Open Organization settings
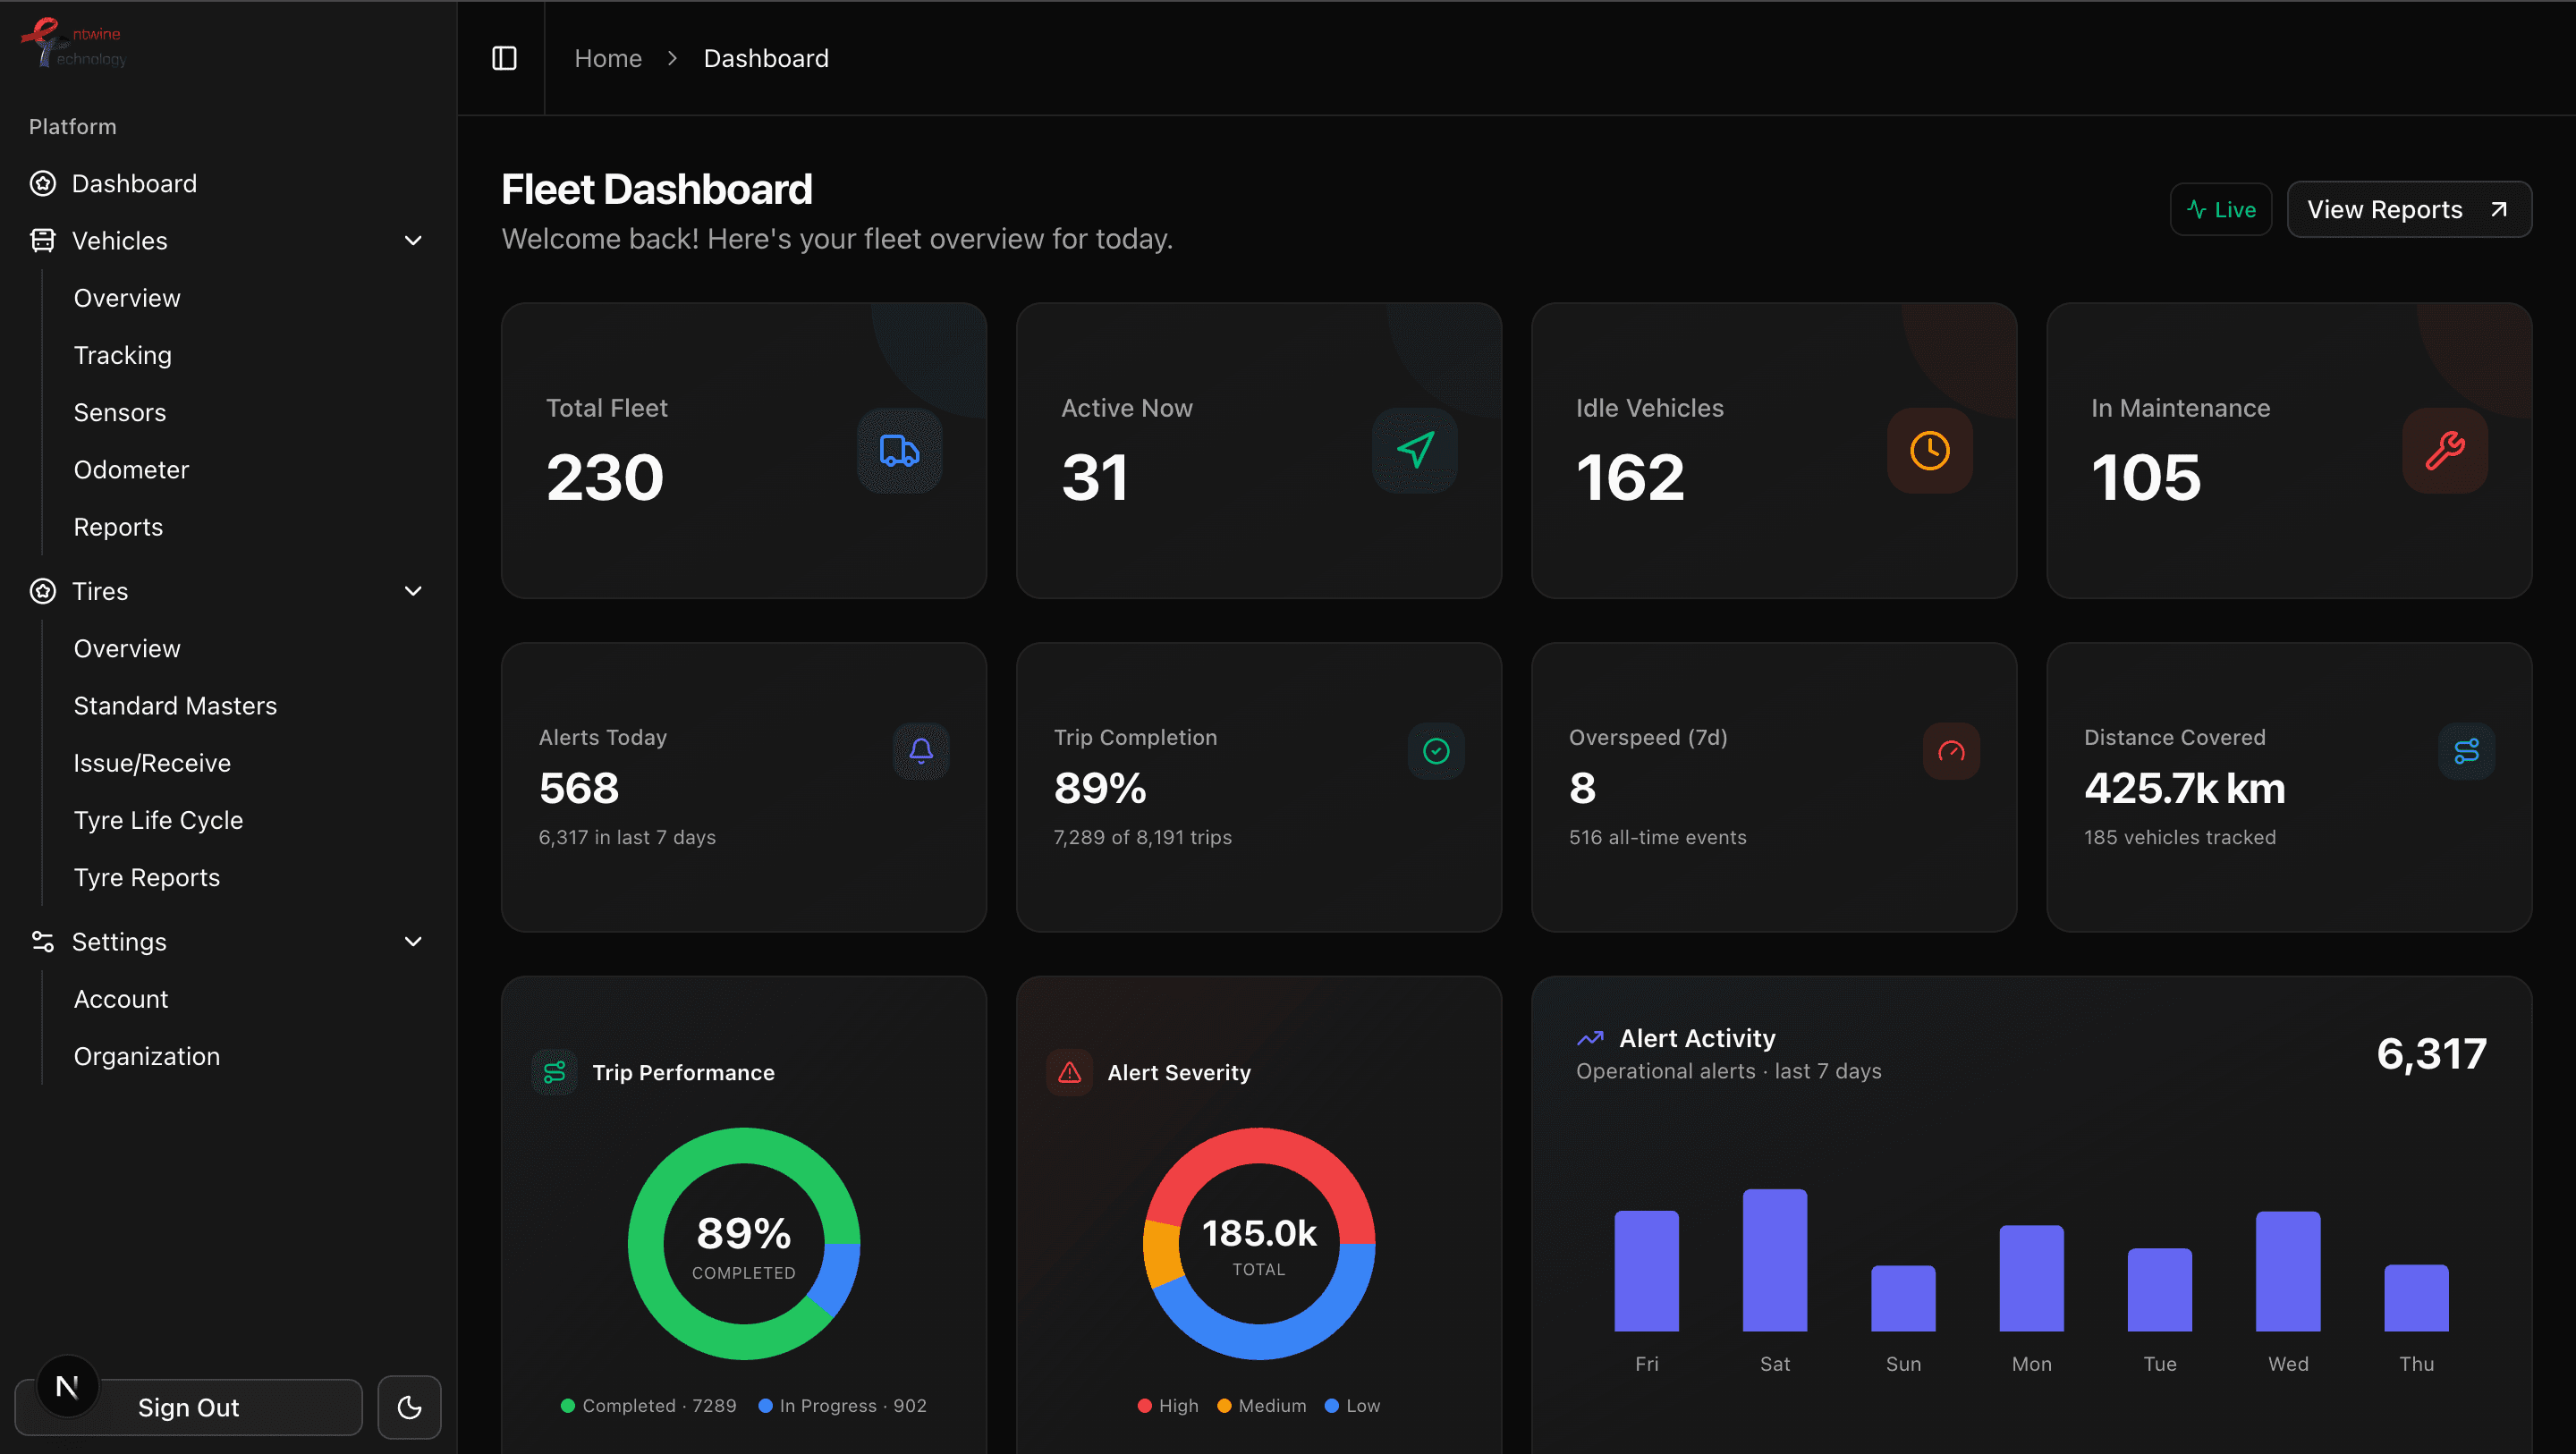Image resolution: width=2576 pixels, height=1454 pixels. pyautogui.click(x=147, y=1056)
